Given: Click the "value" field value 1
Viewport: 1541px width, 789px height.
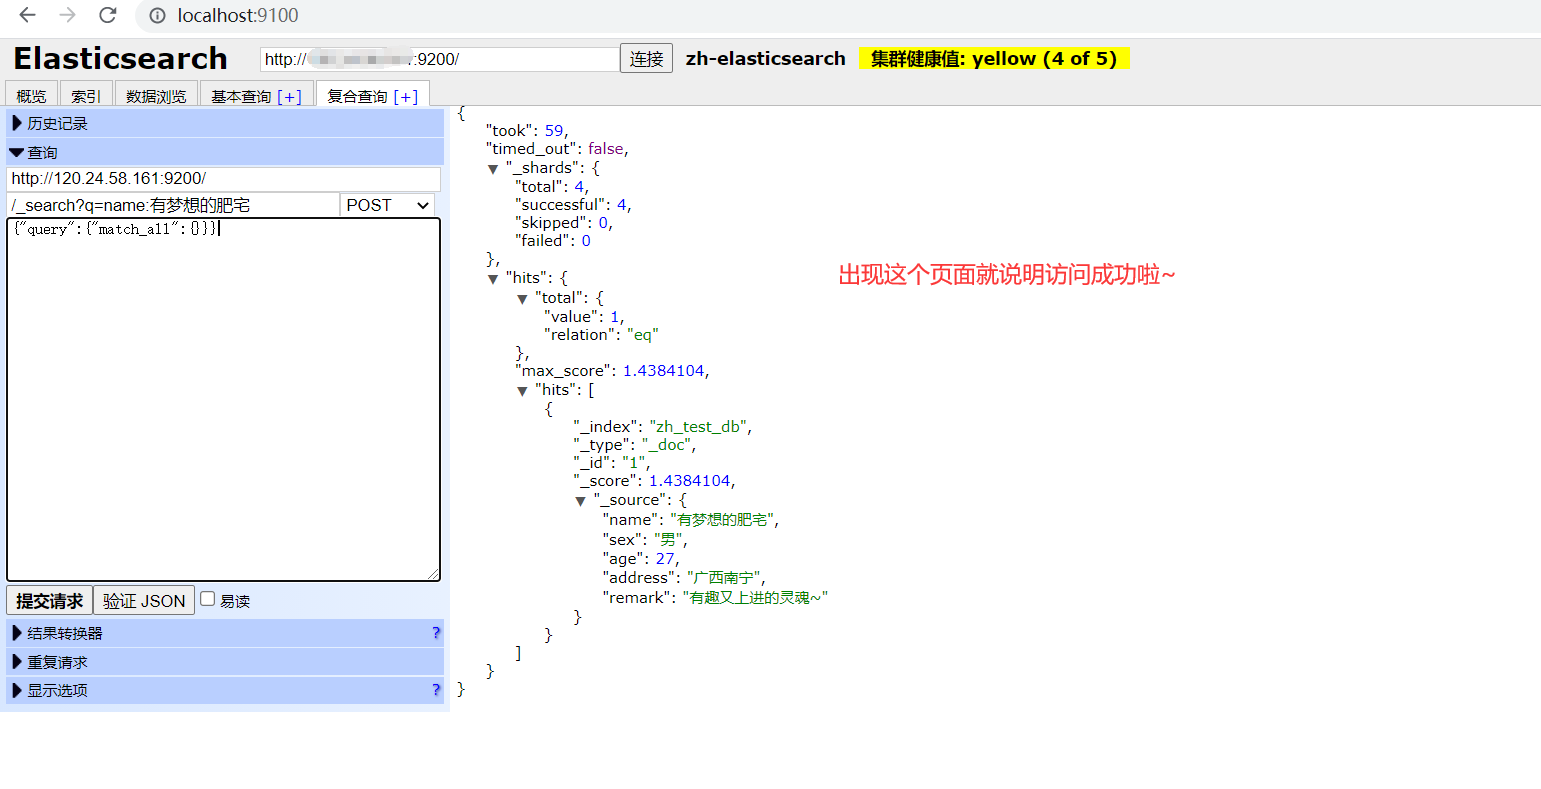Looking at the screenshot, I should point(615,317).
